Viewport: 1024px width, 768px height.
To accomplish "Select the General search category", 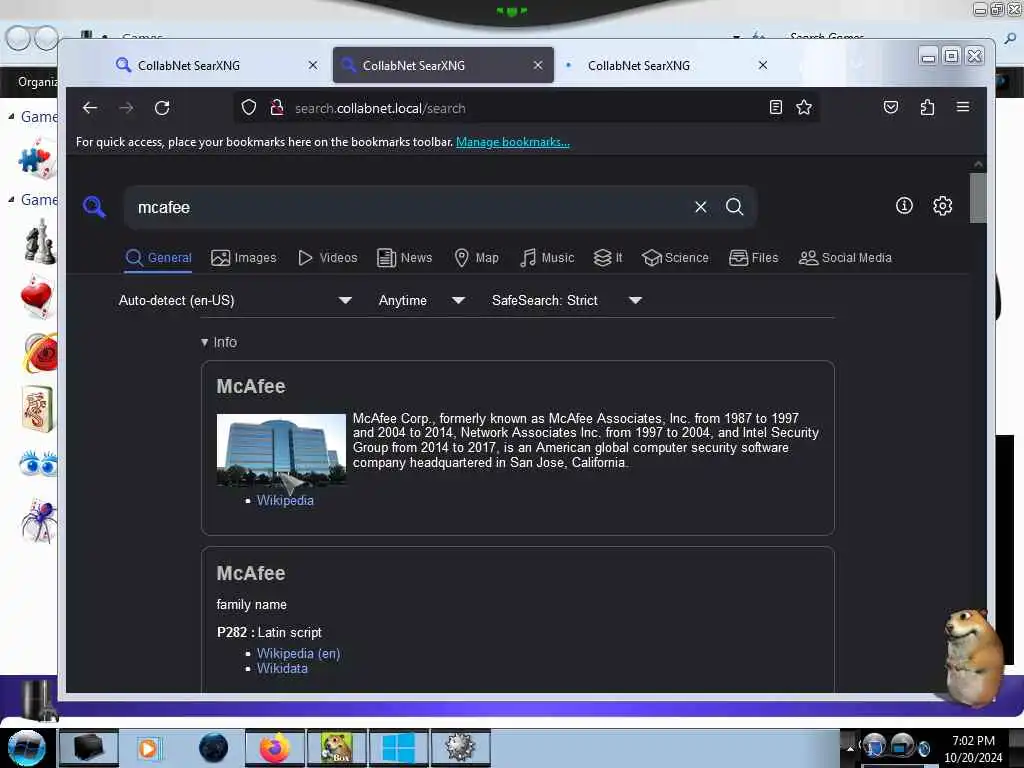I will tap(158, 258).
